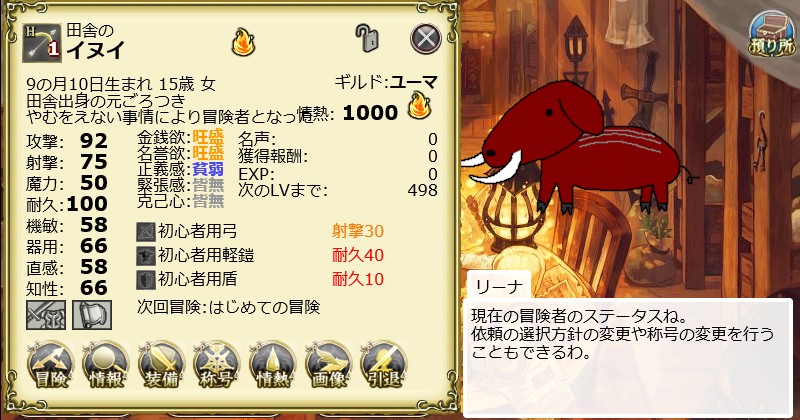
Task: Select the 初心者用弓 equipment row
Action: point(260,232)
